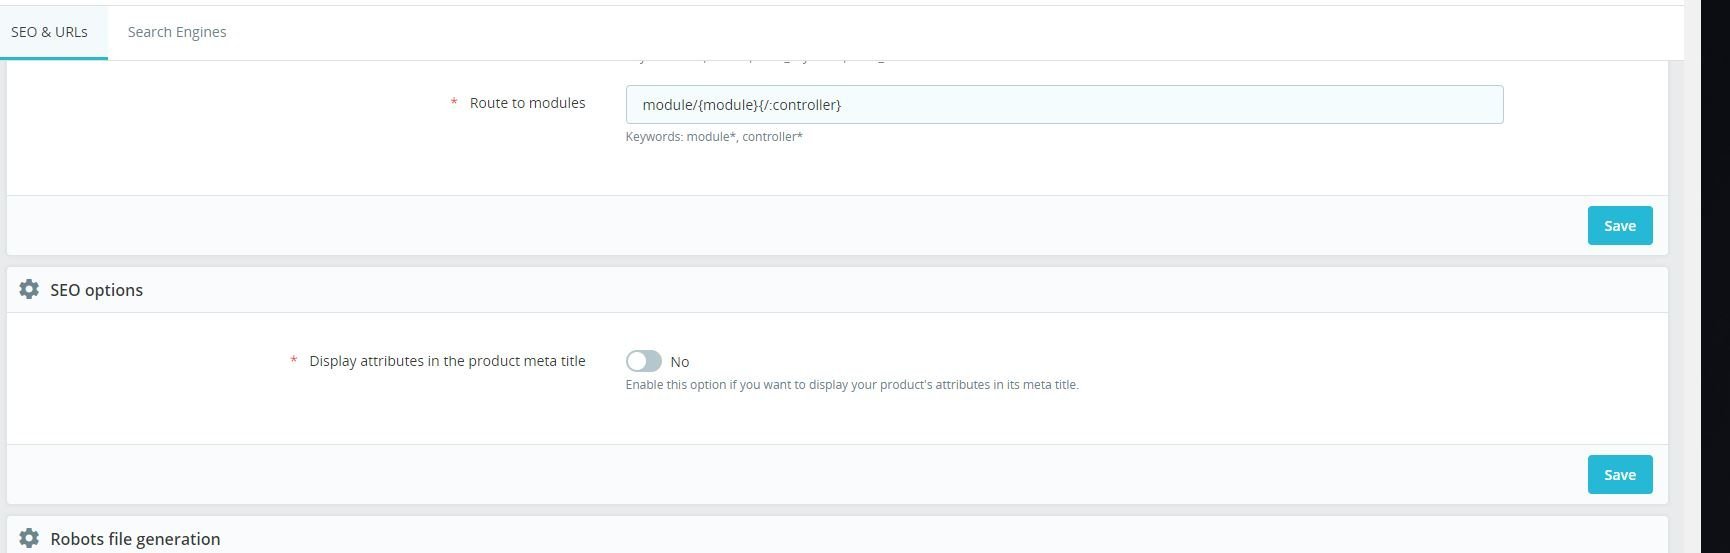Click the Robots file generation heading
The height and width of the screenshot is (553, 1730).
pos(135,539)
